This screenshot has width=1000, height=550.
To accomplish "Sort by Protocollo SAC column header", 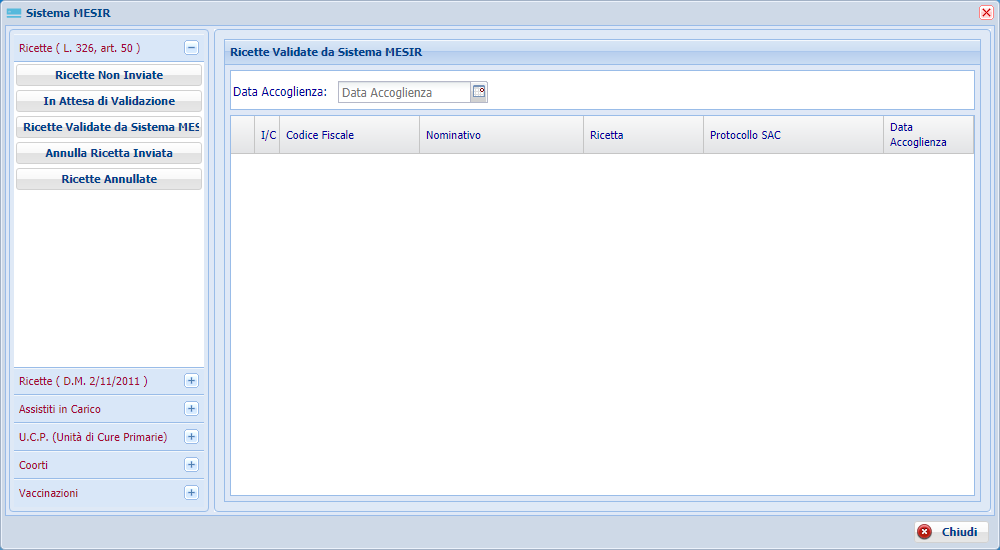I will click(793, 135).
